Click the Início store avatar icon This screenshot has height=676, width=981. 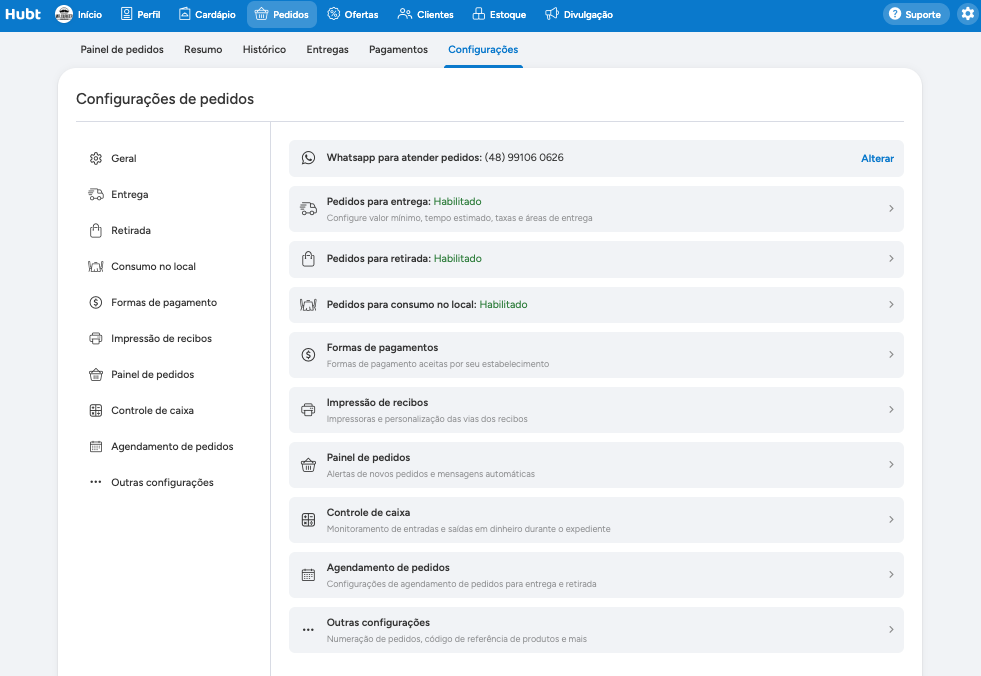[x=64, y=14]
